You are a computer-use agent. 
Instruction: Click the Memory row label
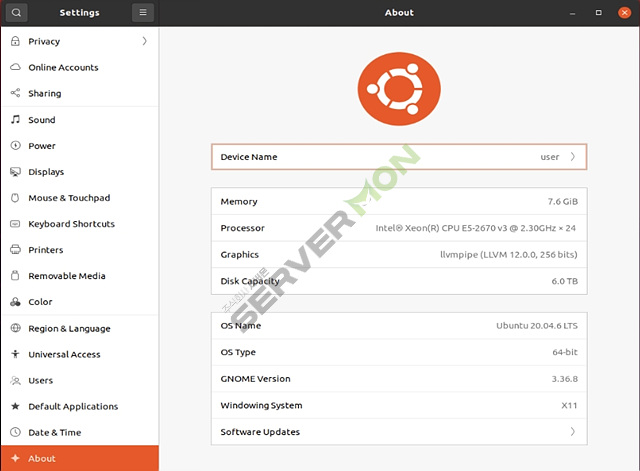coord(239,202)
